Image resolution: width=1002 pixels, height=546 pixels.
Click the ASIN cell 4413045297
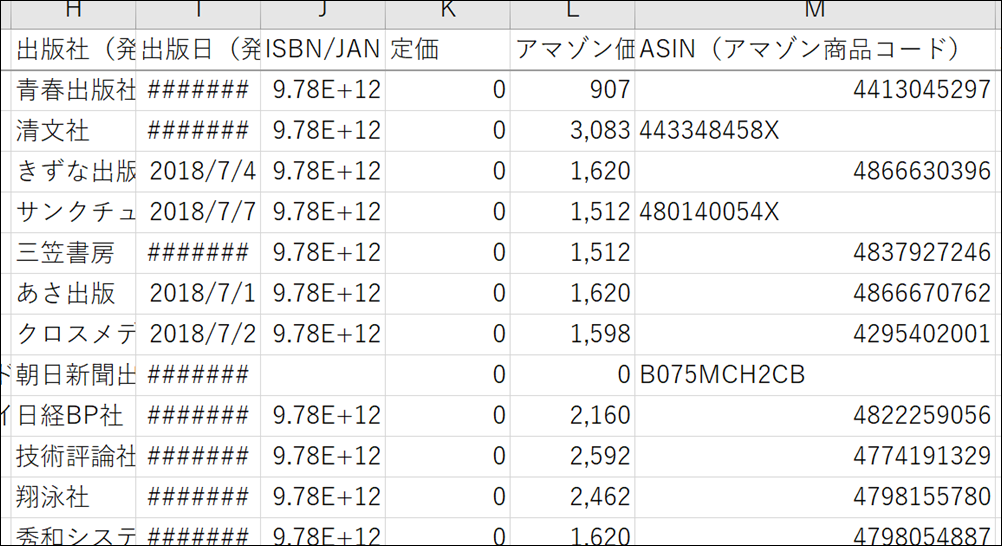click(815, 90)
